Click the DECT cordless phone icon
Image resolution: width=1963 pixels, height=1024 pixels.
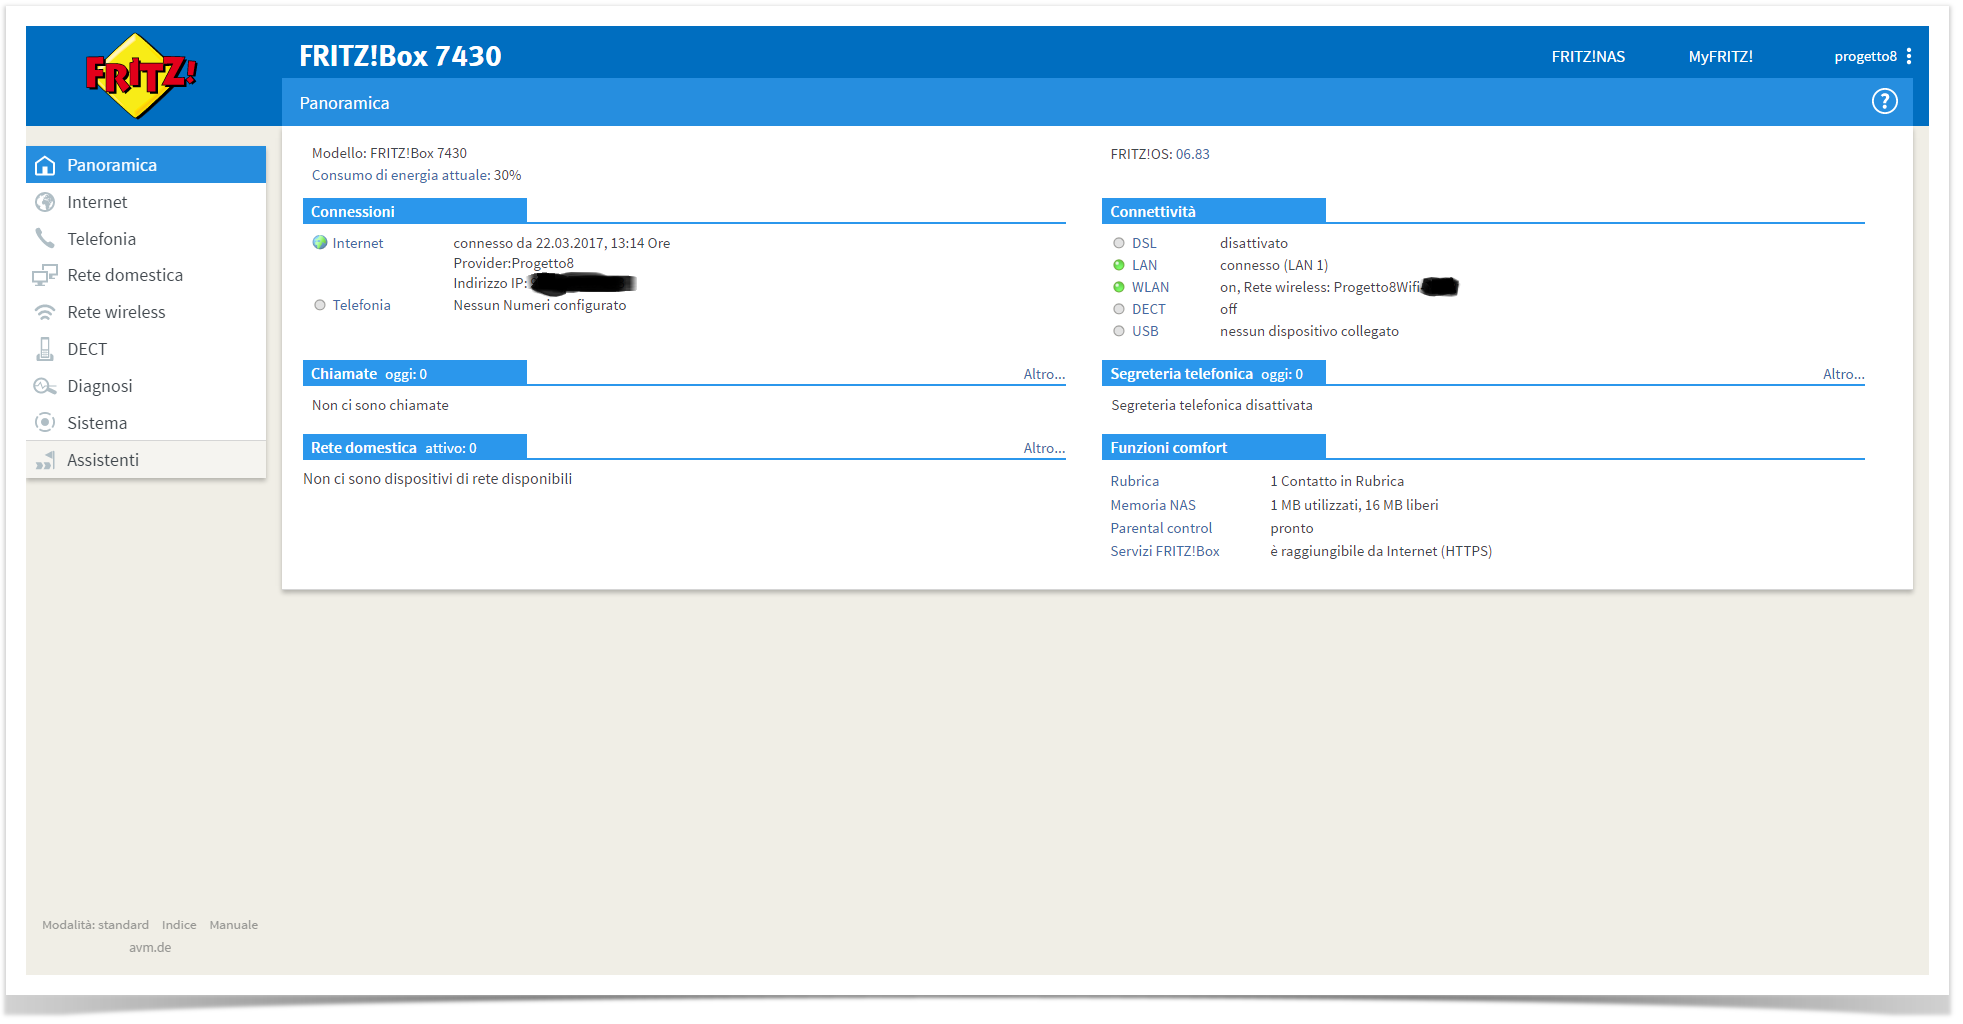point(45,349)
